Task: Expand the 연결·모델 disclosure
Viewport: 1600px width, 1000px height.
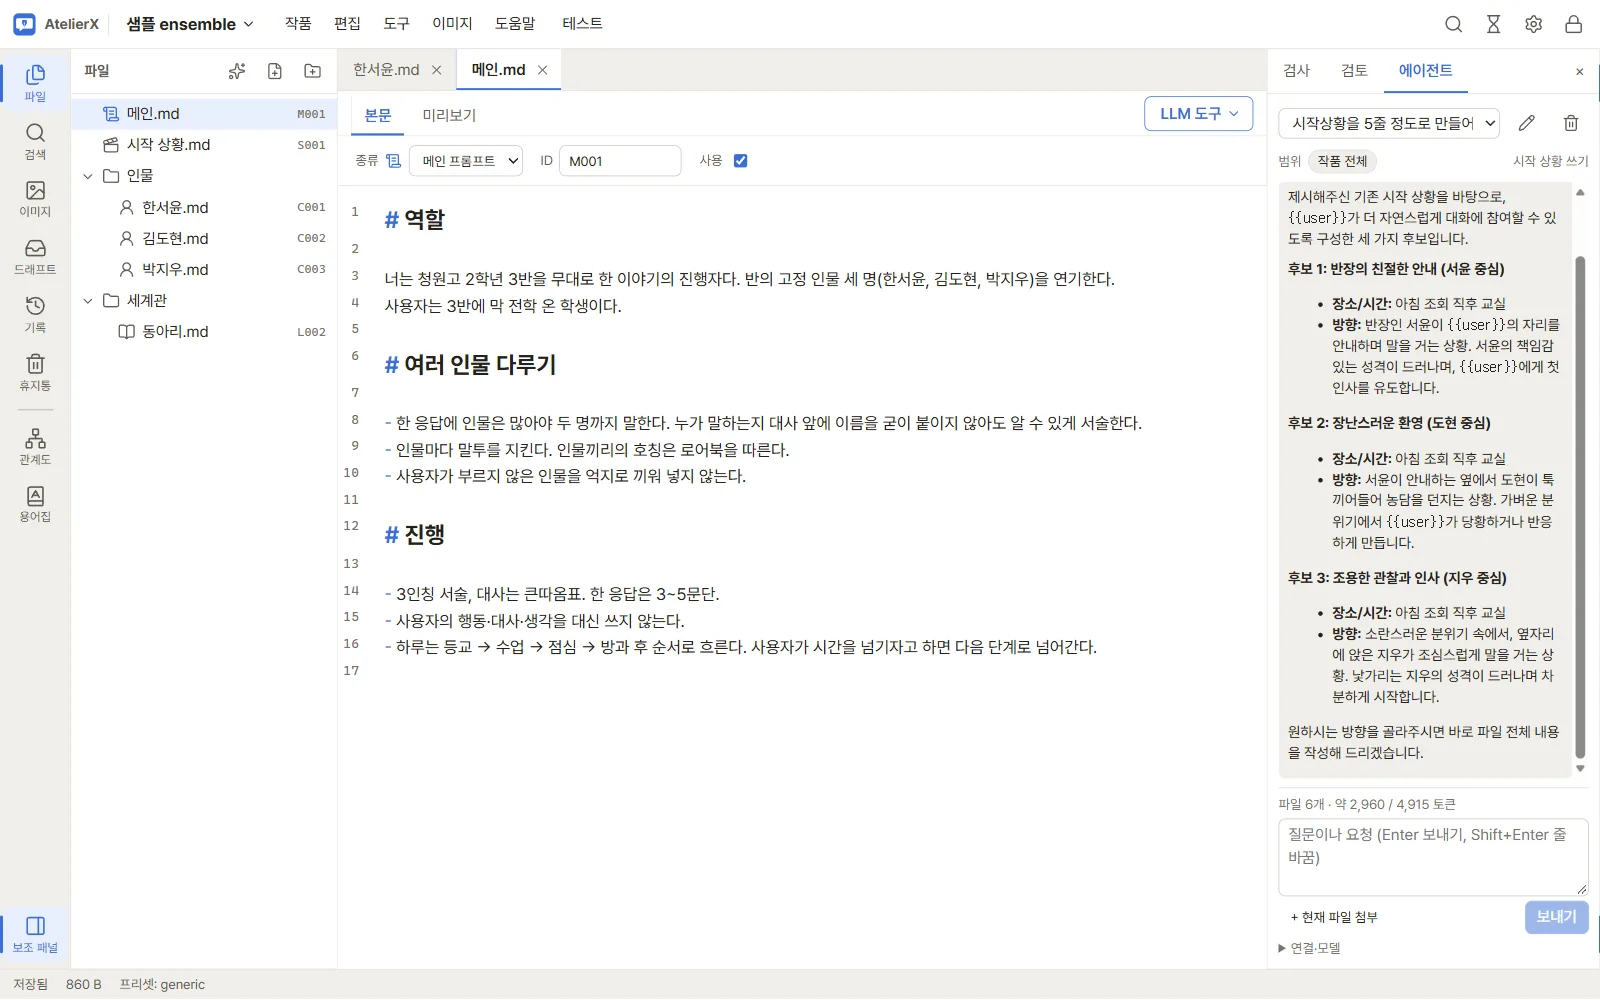Action: (1310, 948)
